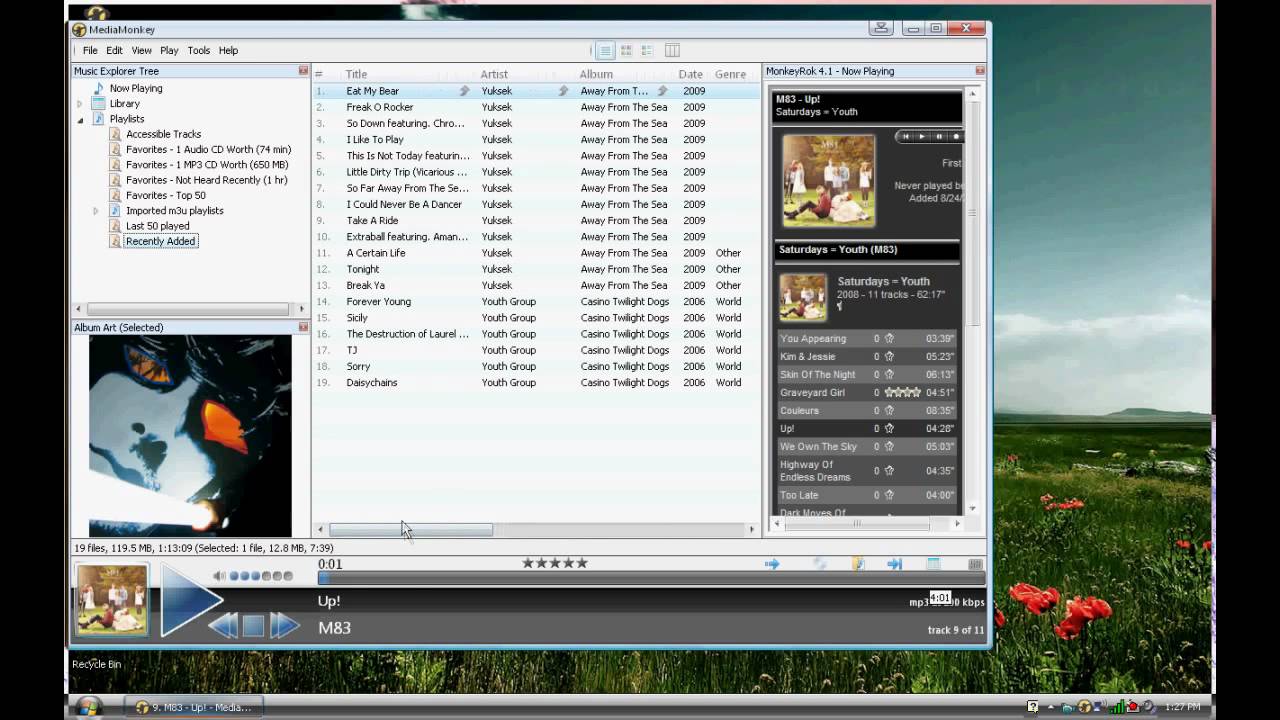This screenshot has height=720, width=1280.
Task: Click MonkeyRok play mini button
Action: pyautogui.click(x=922, y=136)
